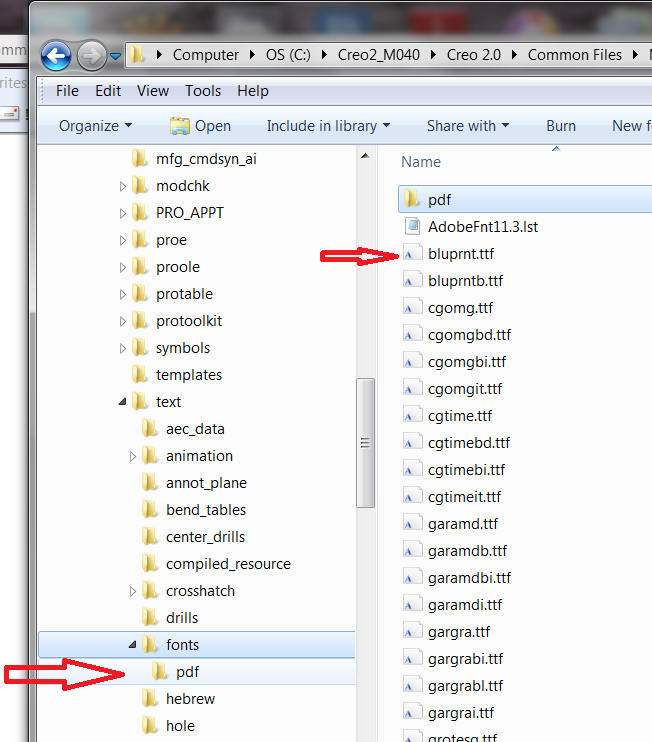Expand the modchk folder in tree
Screen dimensions: 652x742
coord(123,186)
